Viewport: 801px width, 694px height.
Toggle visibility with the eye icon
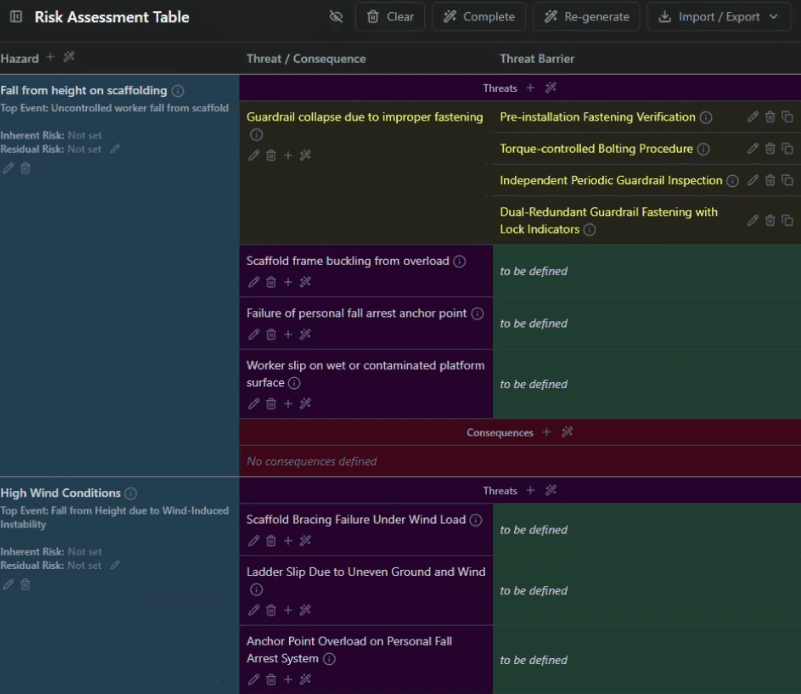pyautogui.click(x=336, y=17)
